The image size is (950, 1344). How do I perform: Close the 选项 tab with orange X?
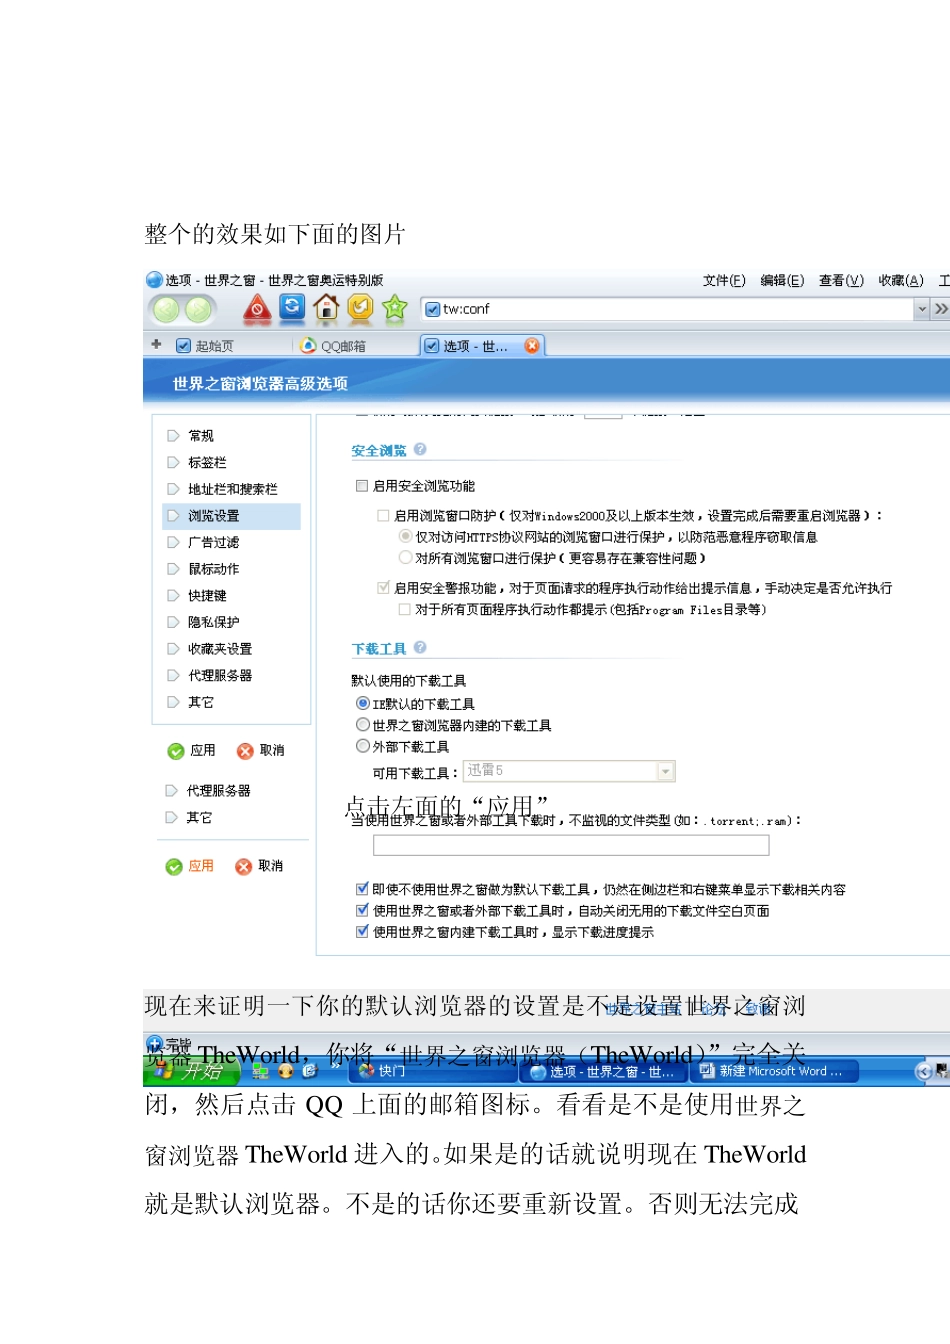[532, 345]
